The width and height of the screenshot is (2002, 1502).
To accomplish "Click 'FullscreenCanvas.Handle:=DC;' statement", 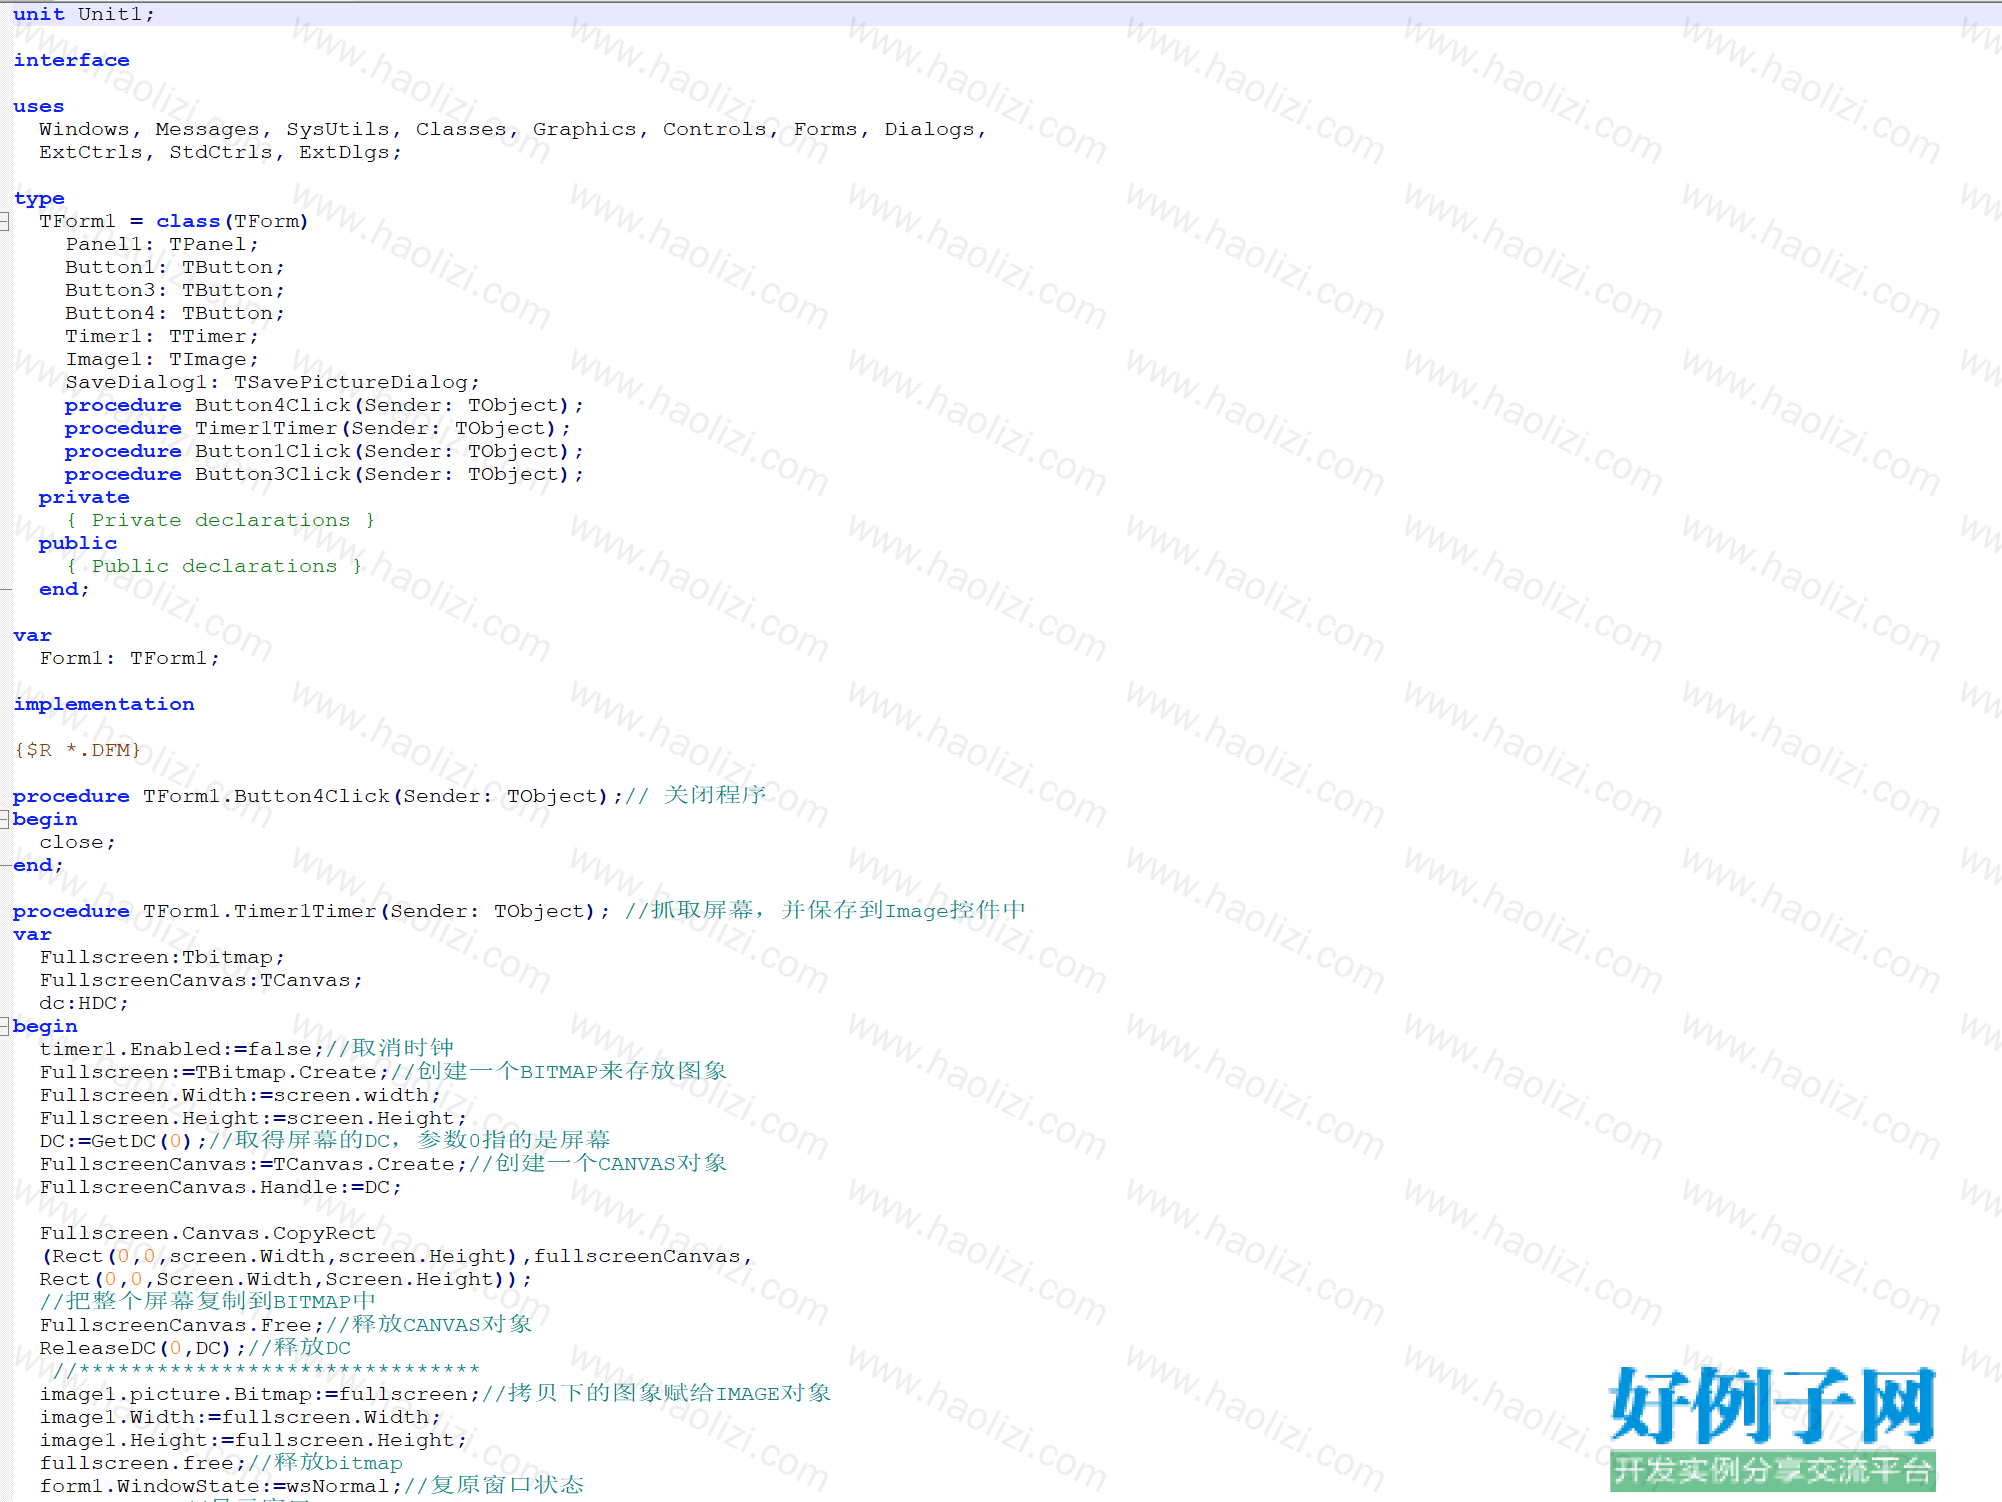I will pos(220,1187).
